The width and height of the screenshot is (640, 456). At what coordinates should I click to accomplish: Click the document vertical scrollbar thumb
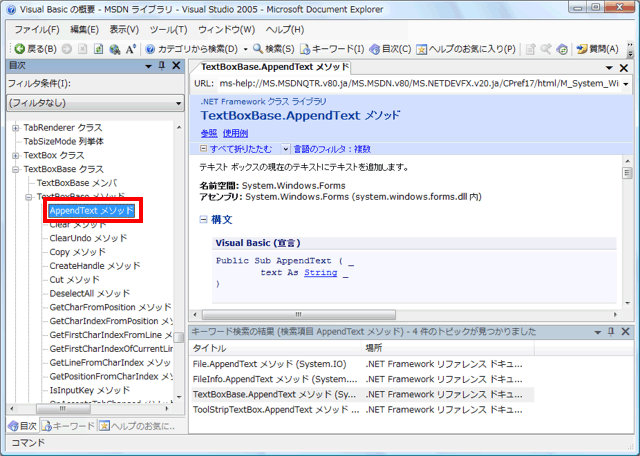(627, 173)
